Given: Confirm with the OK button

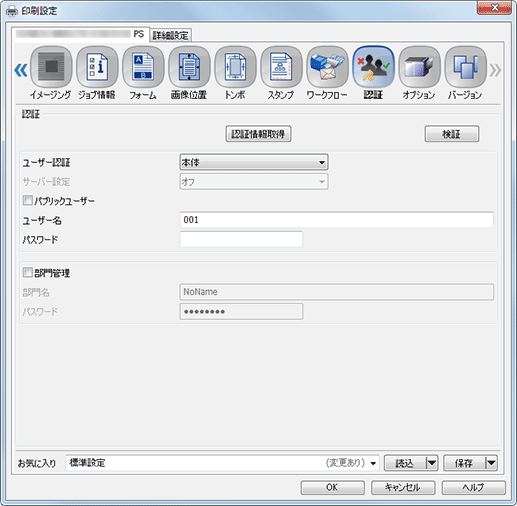Looking at the screenshot, I should 332,487.
